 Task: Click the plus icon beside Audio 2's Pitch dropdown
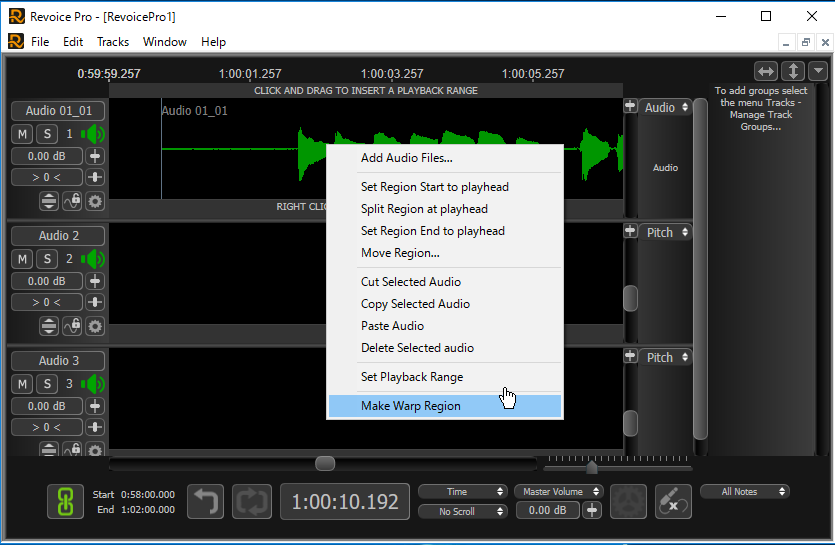tap(630, 231)
